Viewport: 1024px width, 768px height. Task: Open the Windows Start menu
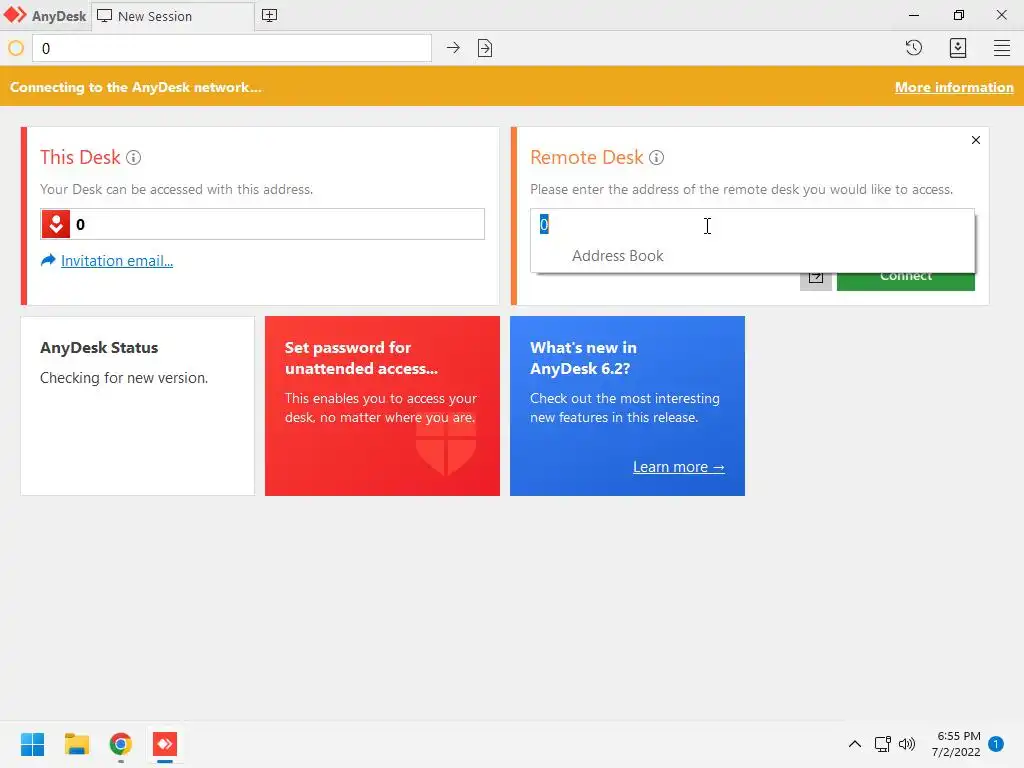click(x=33, y=744)
